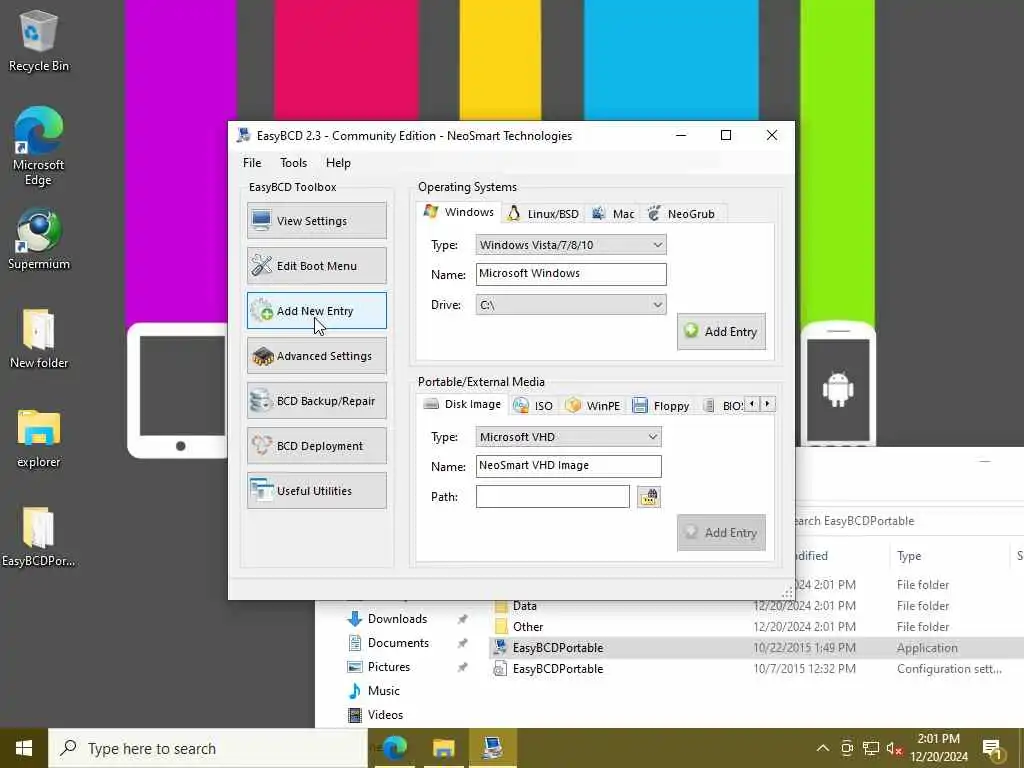Image resolution: width=1024 pixels, height=768 pixels.
Task: Open BCD Deployment section
Action: pos(317,446)
